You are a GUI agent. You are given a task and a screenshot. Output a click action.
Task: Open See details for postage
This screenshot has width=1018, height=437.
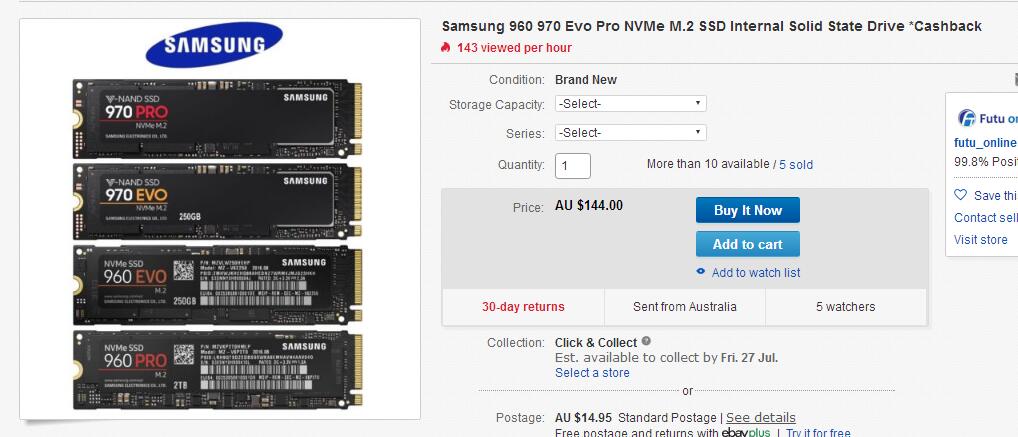[x=760, y=418]
